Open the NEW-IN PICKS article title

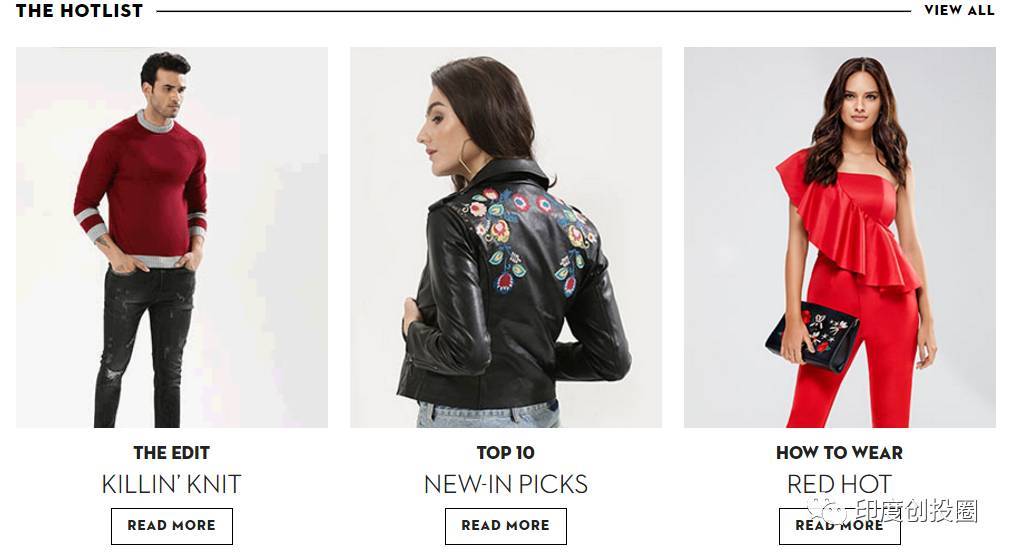pyautogui.click(x=506, y=484)
